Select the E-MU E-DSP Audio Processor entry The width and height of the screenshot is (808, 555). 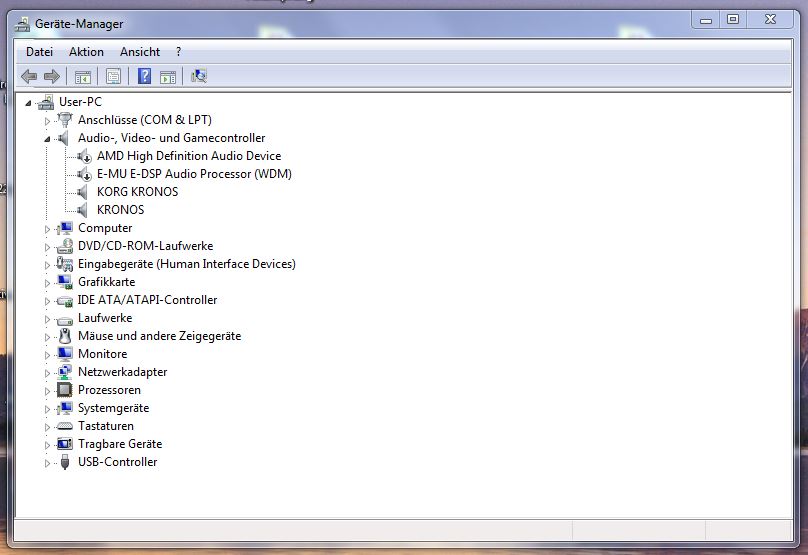click(194, 174)
